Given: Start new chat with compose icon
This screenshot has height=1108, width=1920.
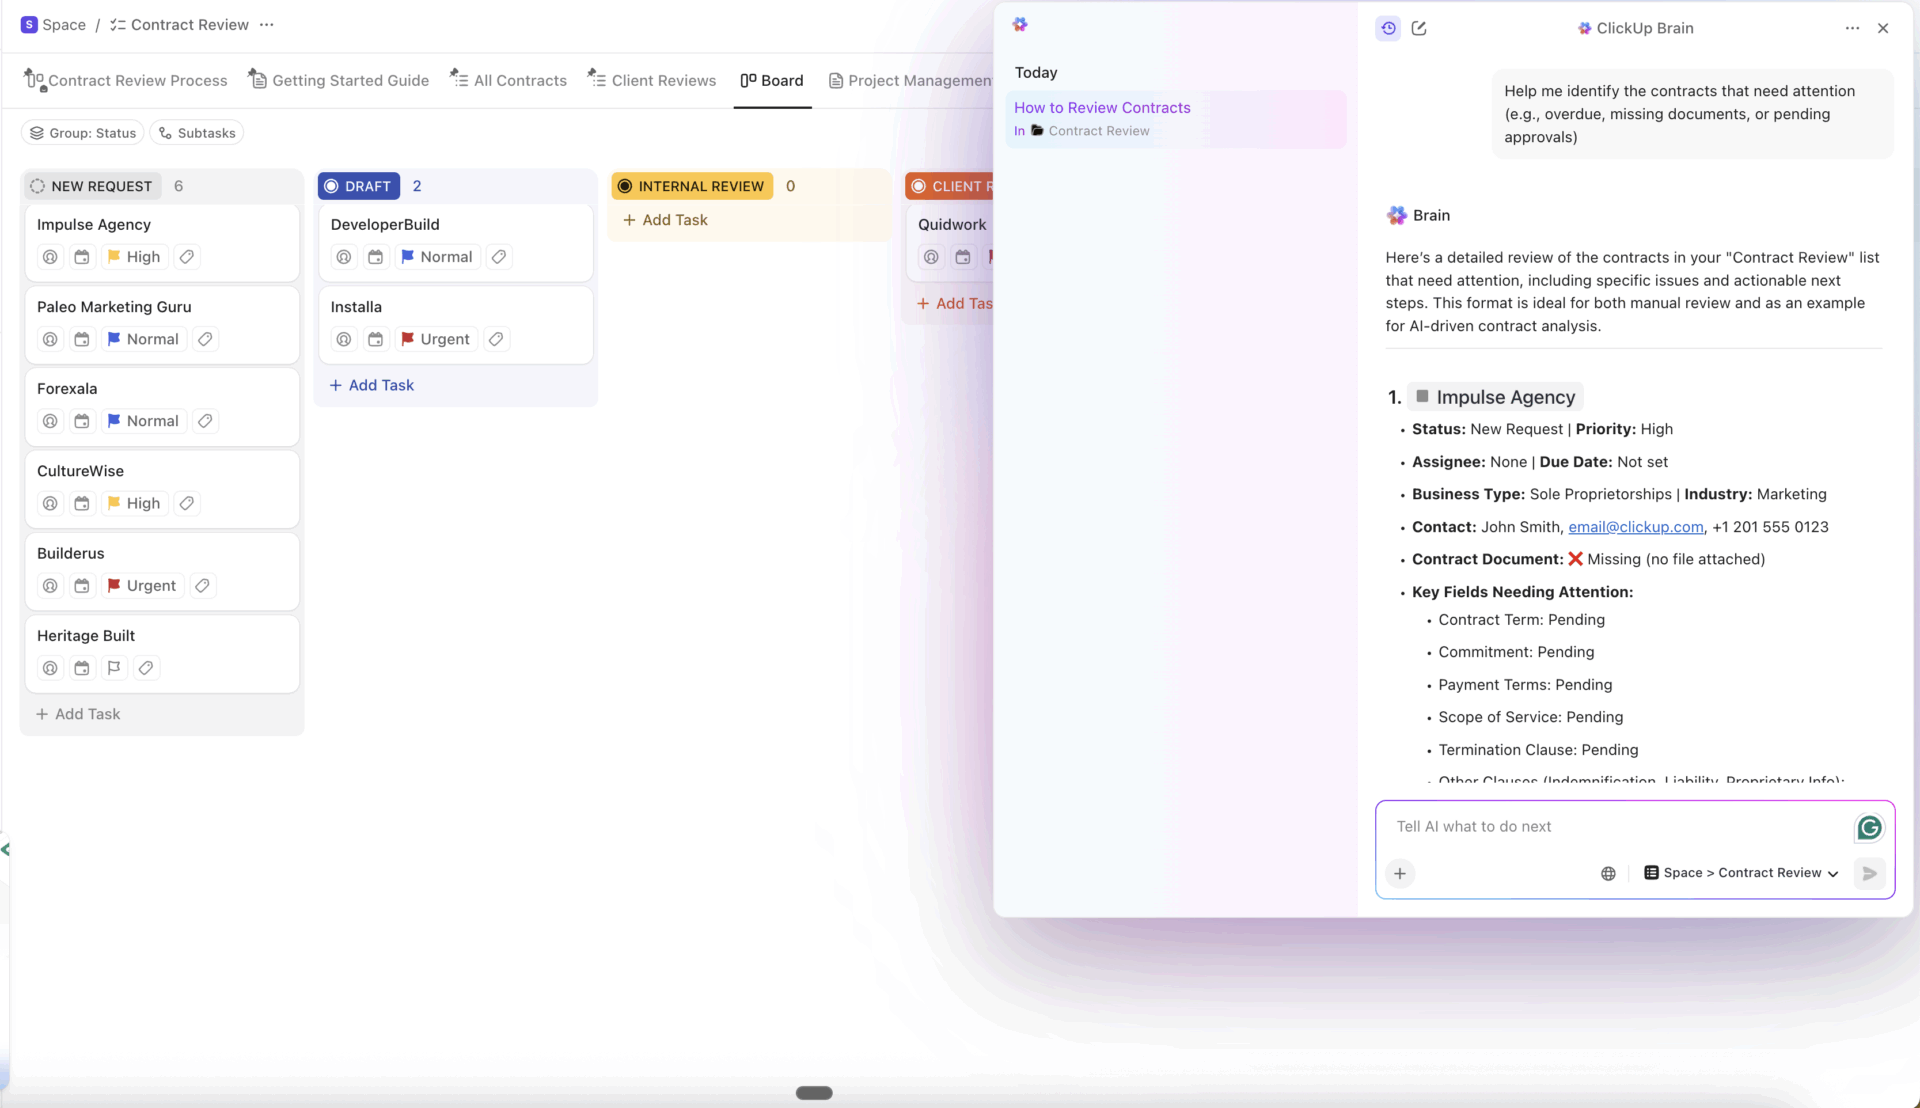Looking at the screenshot, I should pyautogui.click(x=1418, y=28).
